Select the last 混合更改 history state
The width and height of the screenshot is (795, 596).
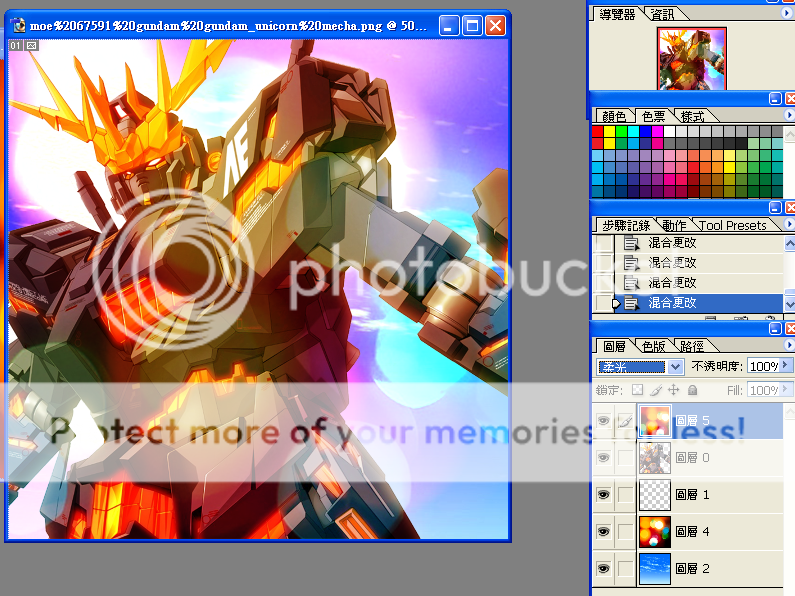pyautogui.click(x=672, y=302)
